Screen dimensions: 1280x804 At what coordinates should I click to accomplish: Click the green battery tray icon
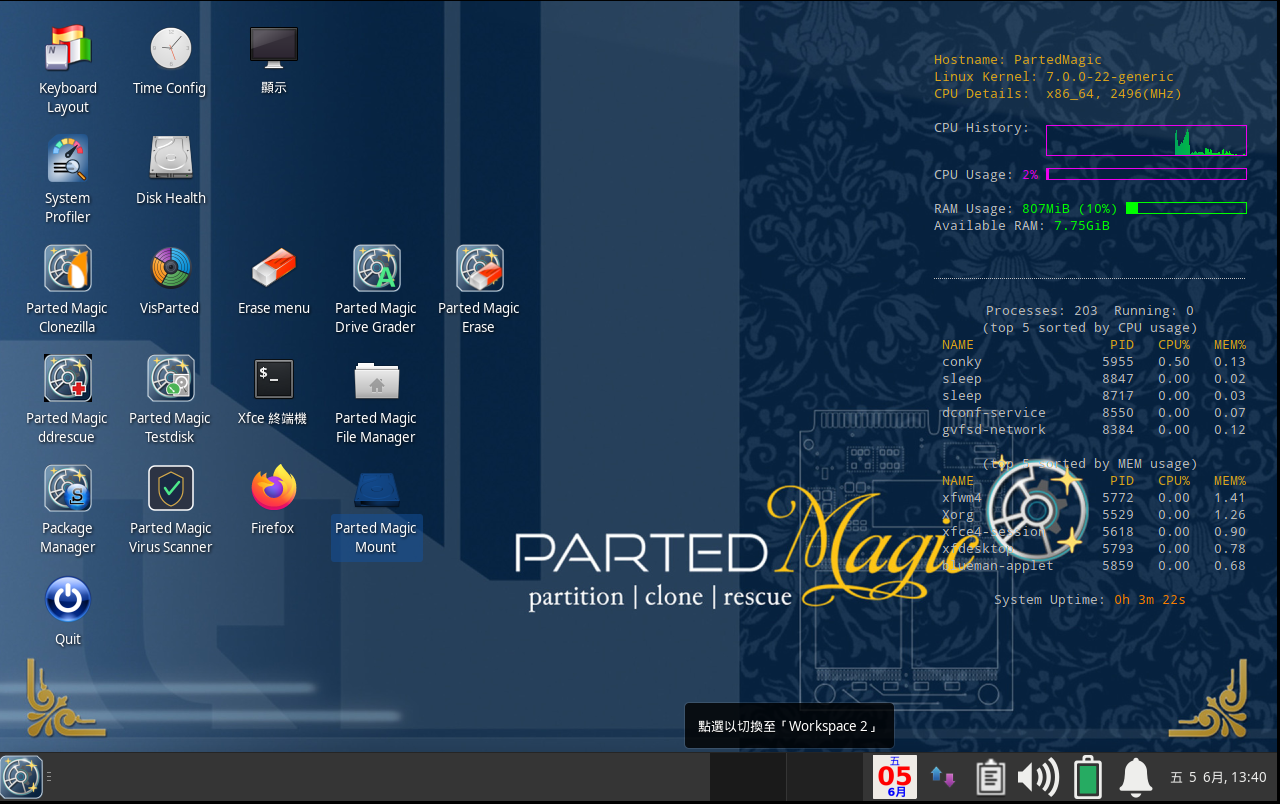pos(1087,777)
